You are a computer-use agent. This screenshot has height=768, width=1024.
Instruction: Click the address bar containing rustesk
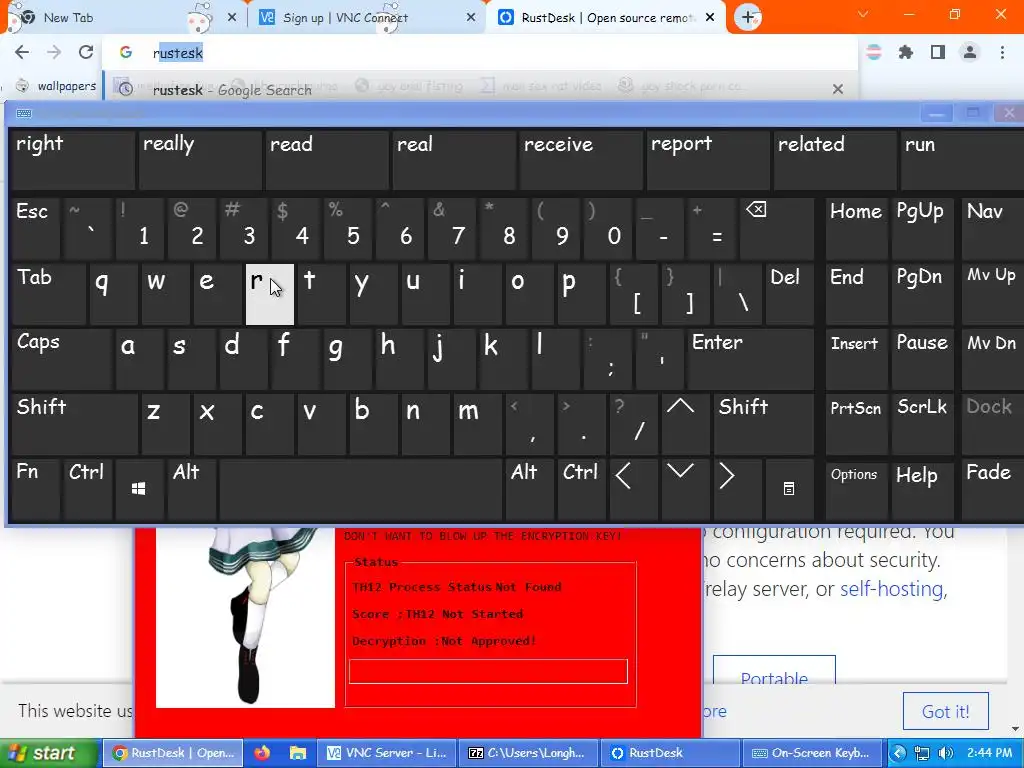[480, 53]
